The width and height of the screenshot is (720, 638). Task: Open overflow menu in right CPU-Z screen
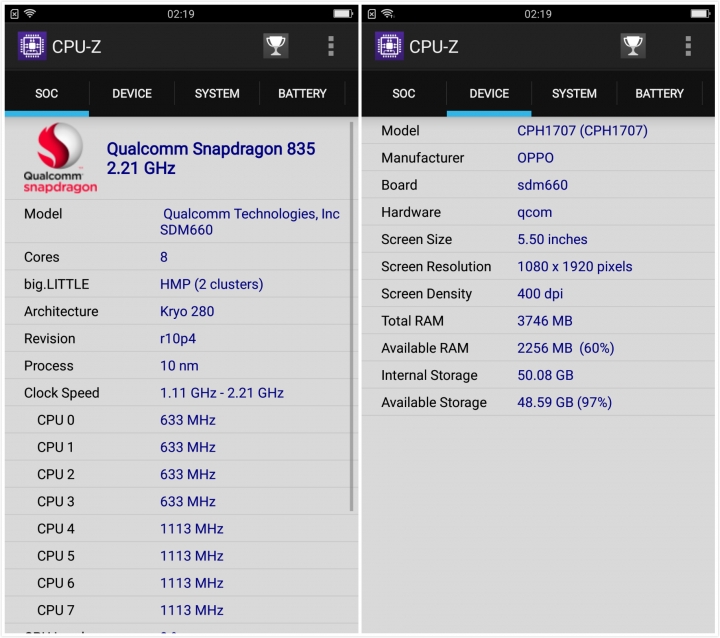[x=688, y=46]
